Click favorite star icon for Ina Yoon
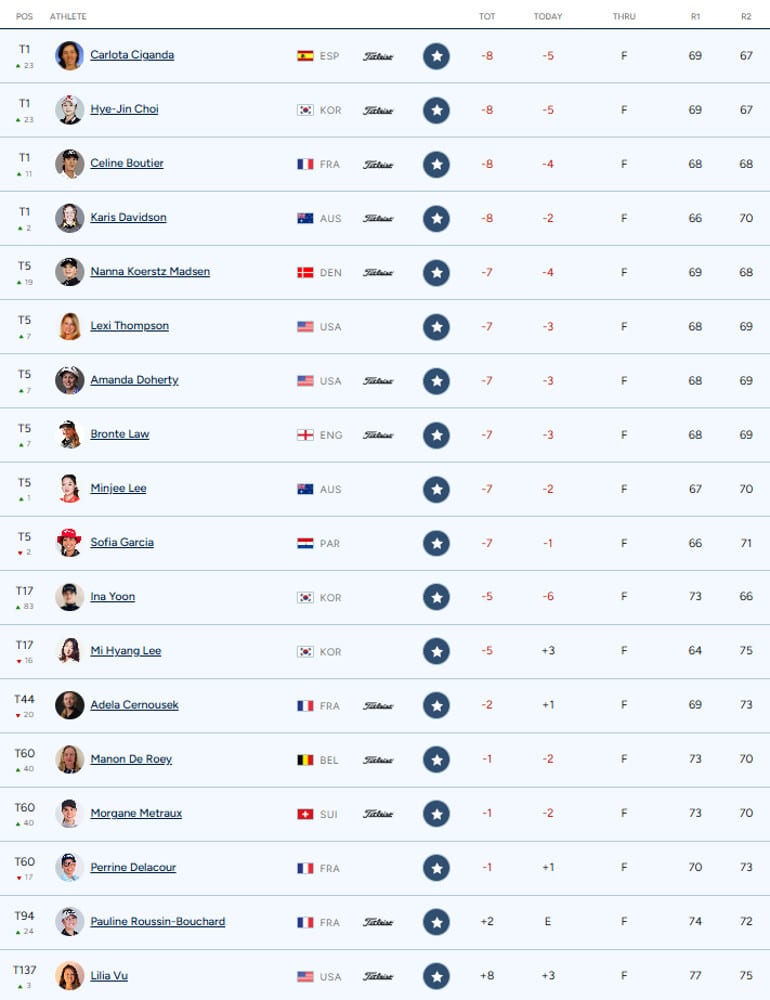This screenshot has width=770, height=1000. [436, 598]
